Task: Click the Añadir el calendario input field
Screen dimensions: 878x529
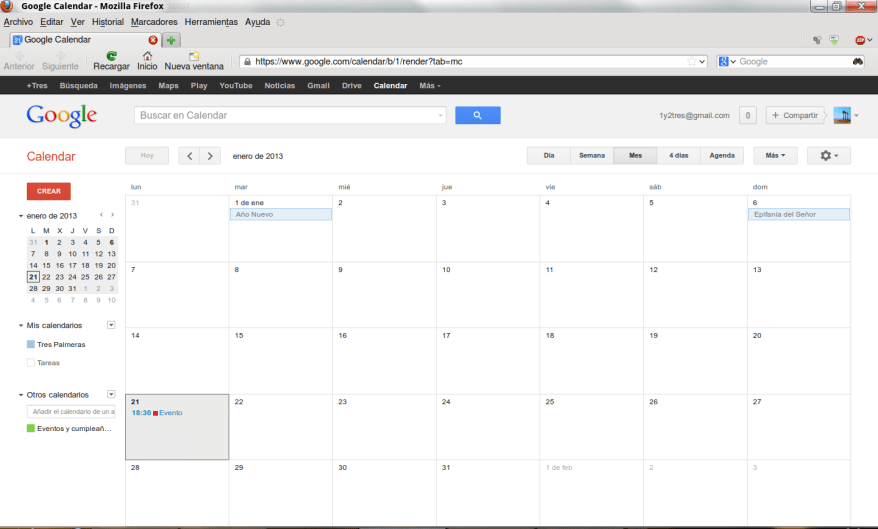Action: point(71,411)
